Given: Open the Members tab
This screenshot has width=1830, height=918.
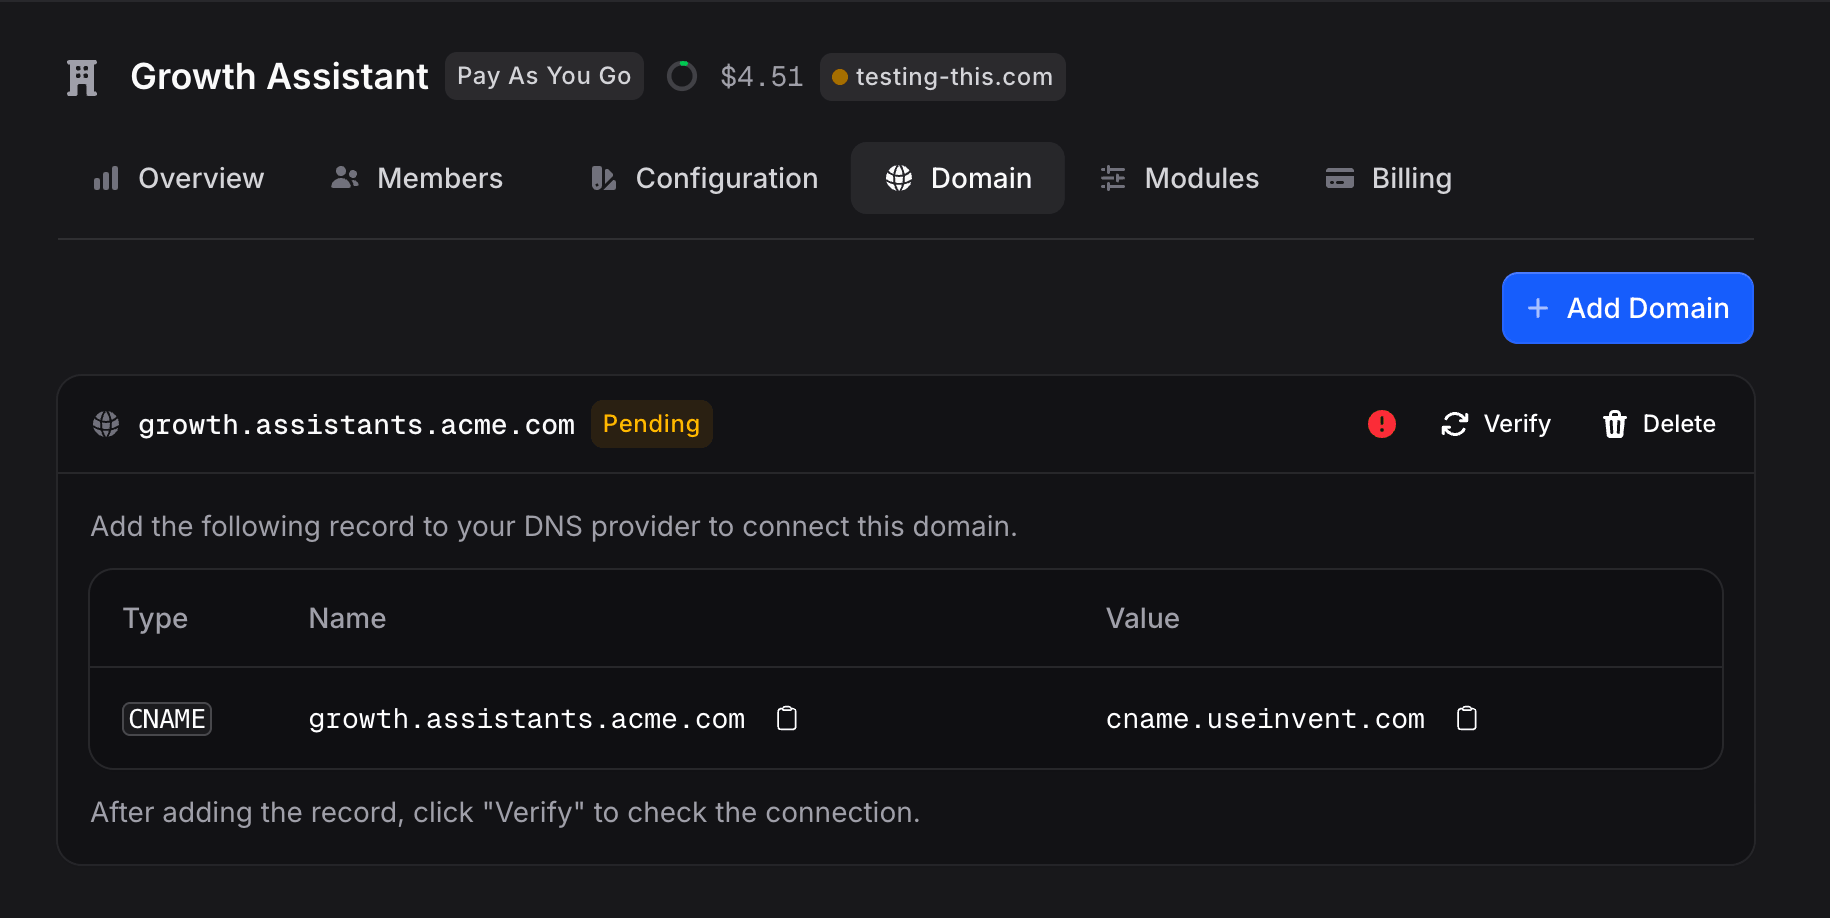Looking at the screenshot, I should coord(417,178).
